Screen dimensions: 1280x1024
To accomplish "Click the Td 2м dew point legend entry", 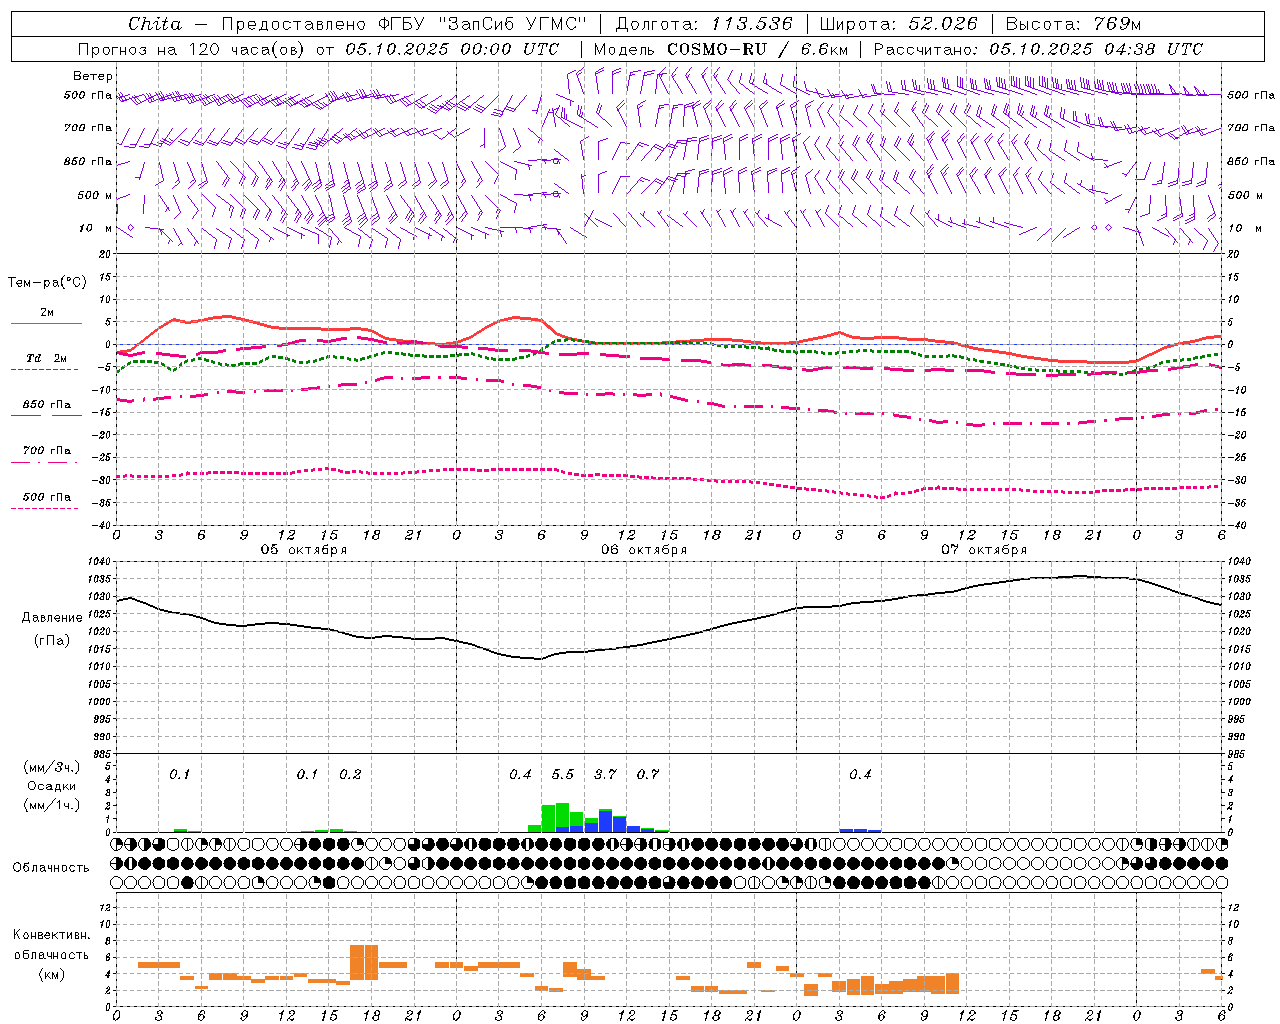I will [x=47, y=358].
